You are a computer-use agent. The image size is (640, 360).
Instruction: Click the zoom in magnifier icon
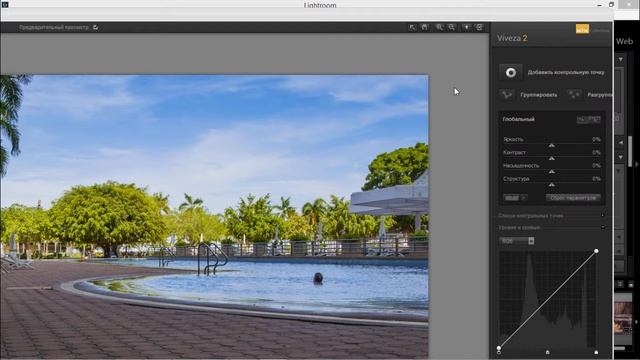439,27
